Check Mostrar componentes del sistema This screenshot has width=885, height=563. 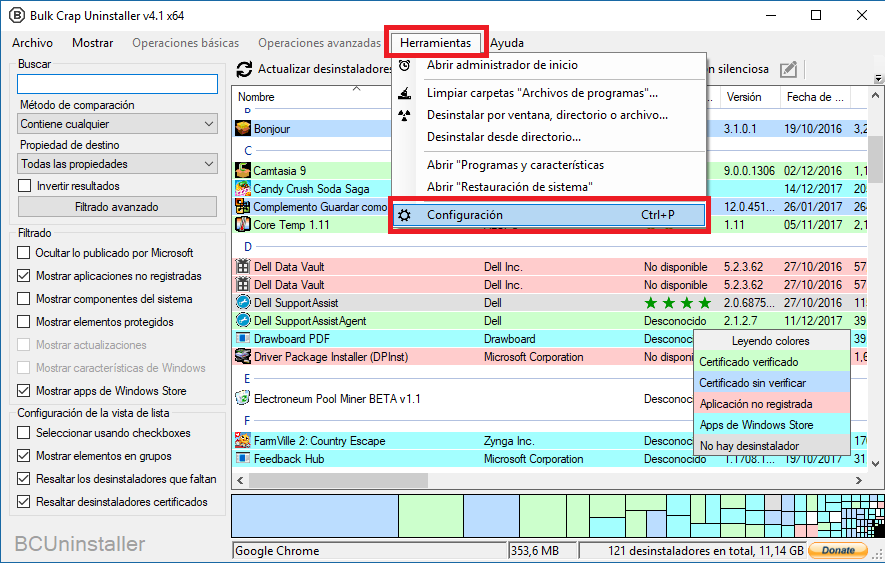coord(24,298)
